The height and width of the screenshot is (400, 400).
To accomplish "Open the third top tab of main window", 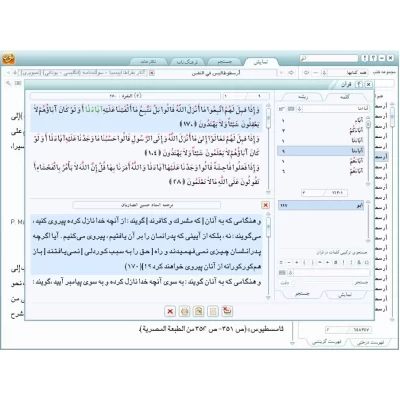I will (188, 62).
